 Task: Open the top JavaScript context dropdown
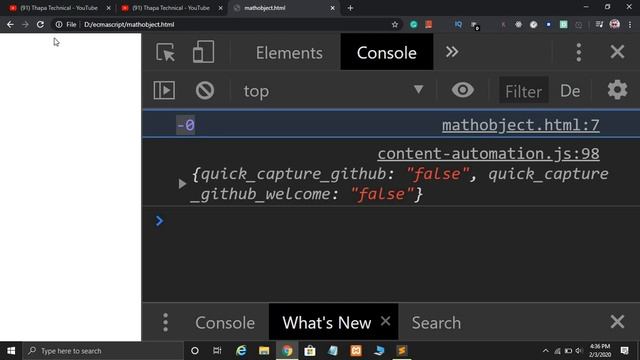coord(333,91)
